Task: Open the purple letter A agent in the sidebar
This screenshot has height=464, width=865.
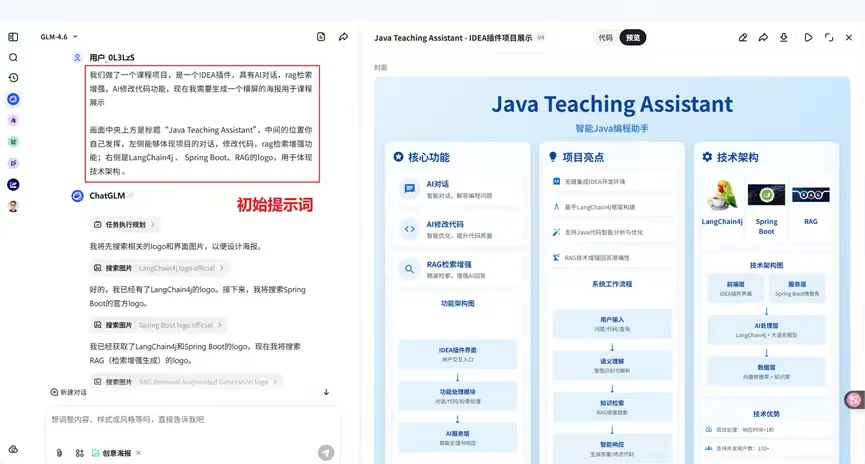Action: click(13, 120)
